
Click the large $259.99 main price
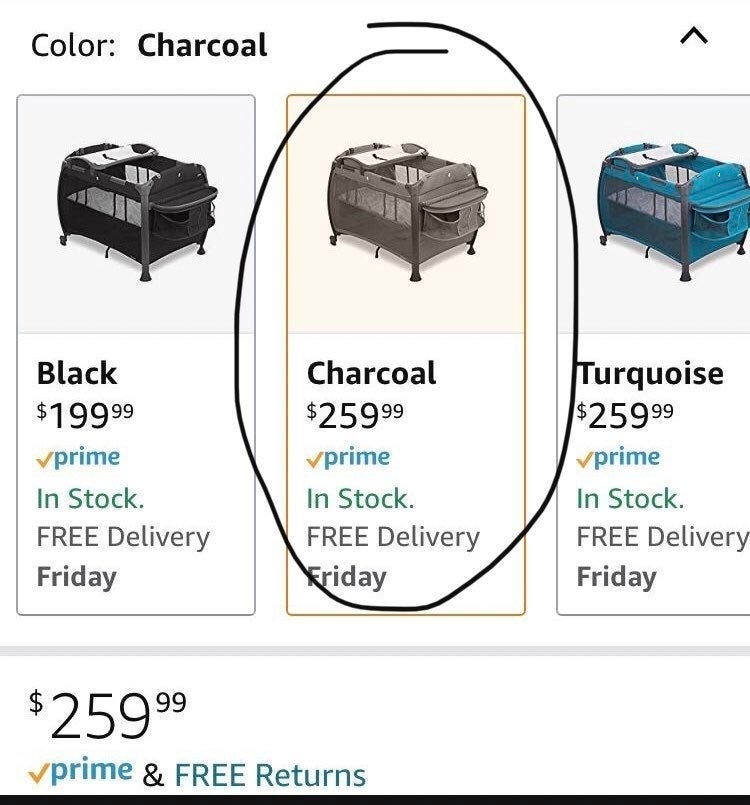tap(108, 715)
